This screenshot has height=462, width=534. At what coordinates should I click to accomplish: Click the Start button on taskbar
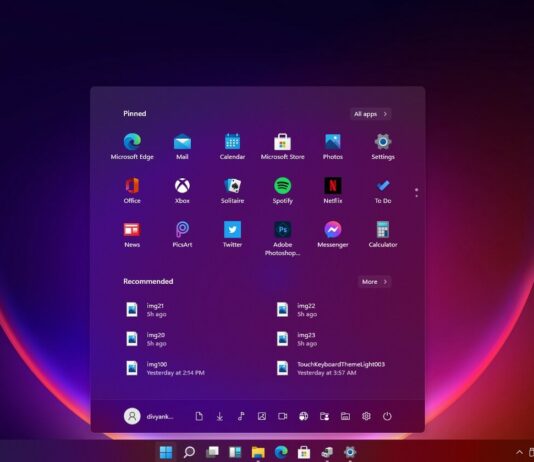[x=166, y=452]
